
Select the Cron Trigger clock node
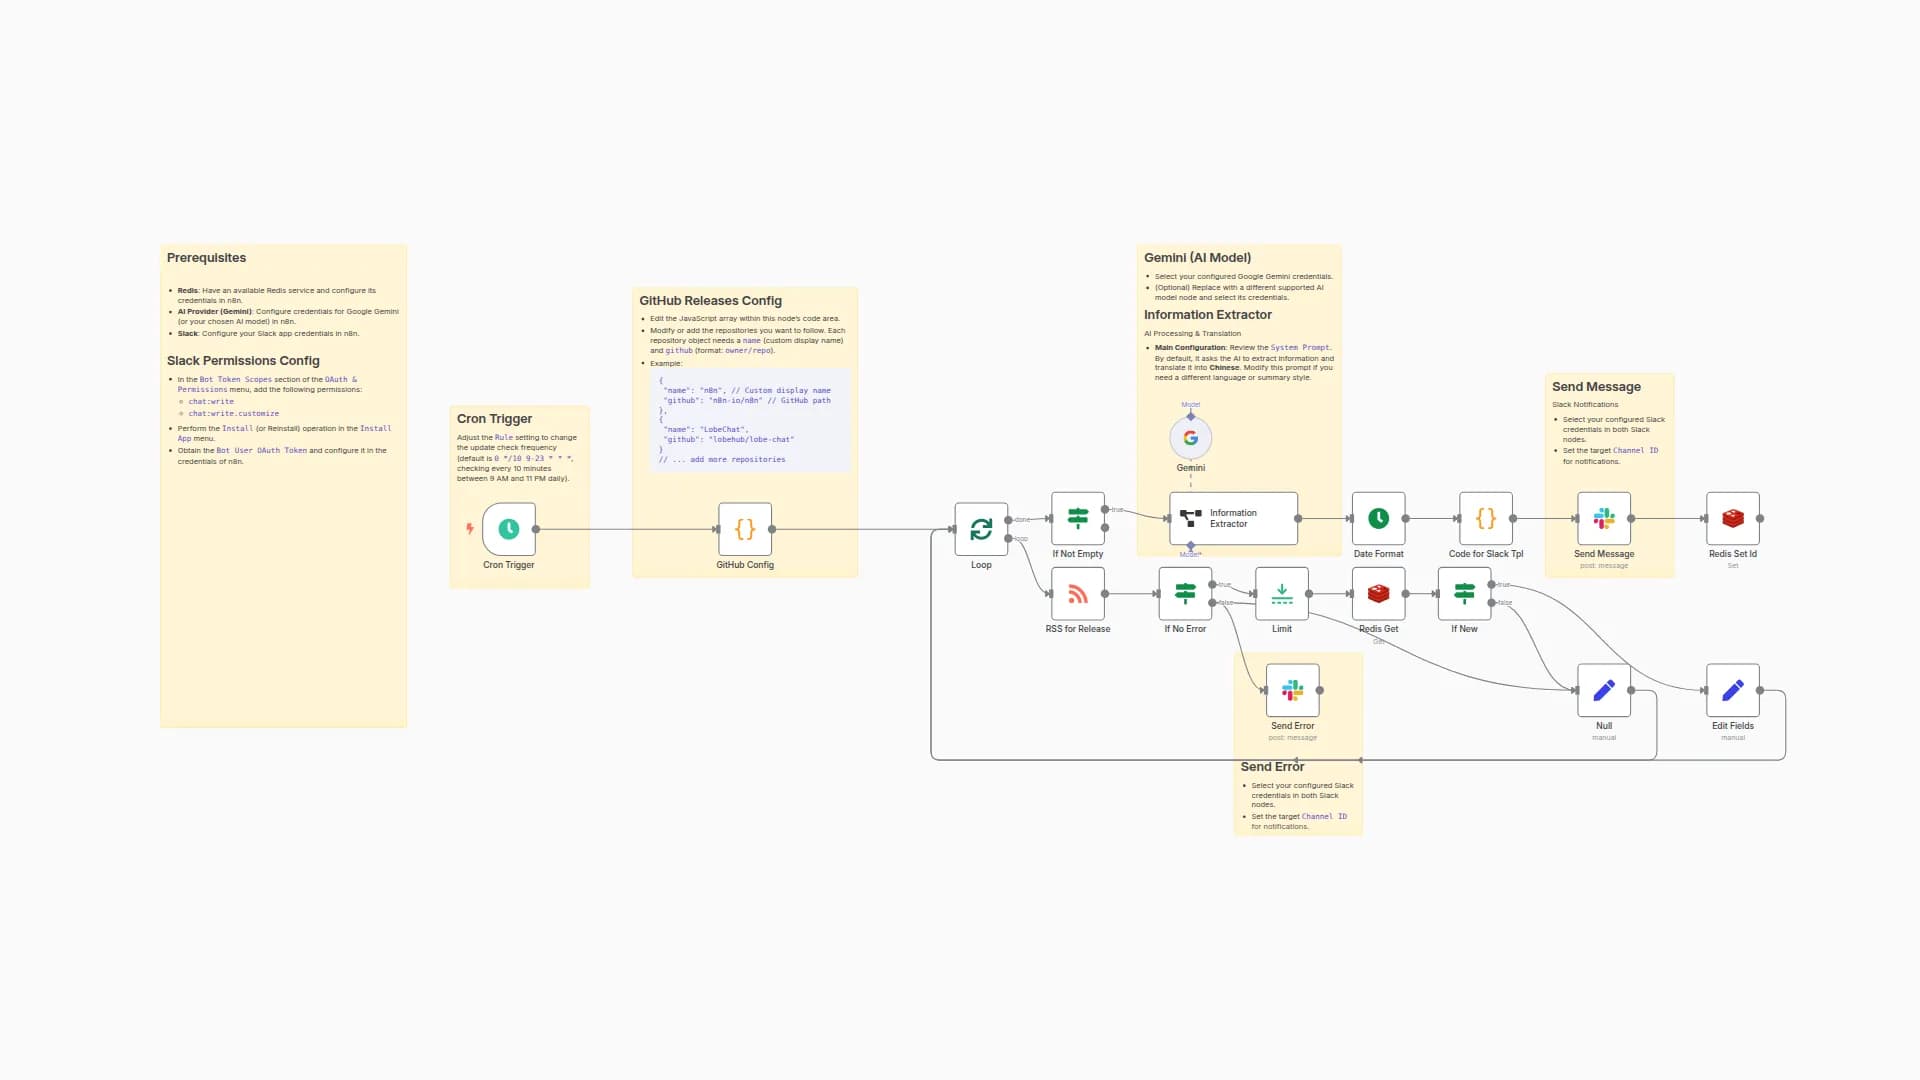[509, 529]
